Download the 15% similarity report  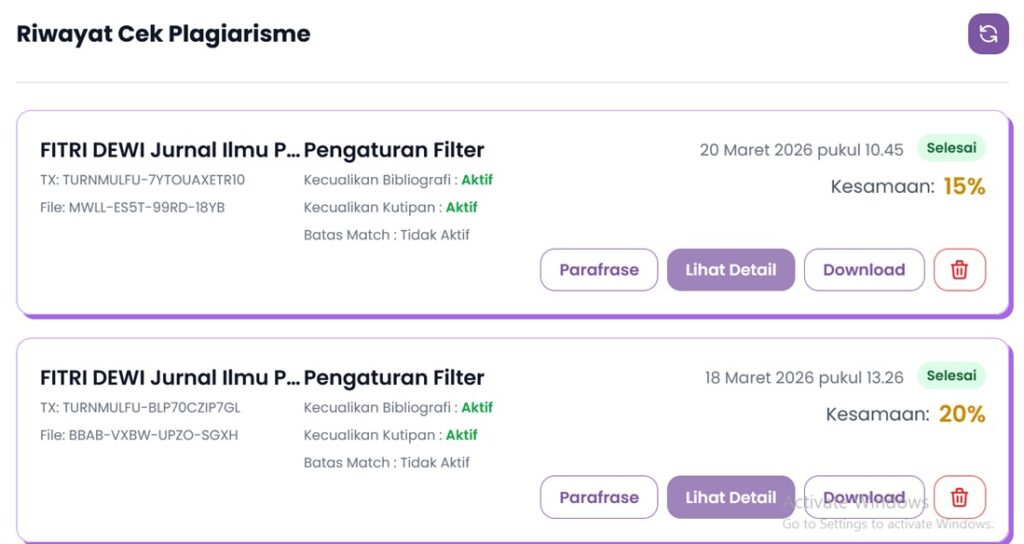(864, 270)
